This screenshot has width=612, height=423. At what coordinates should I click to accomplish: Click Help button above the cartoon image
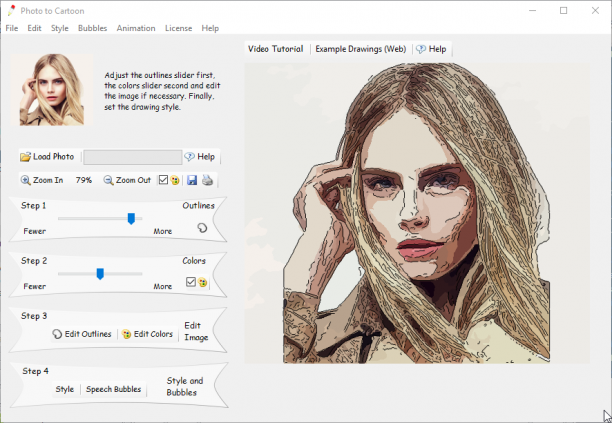point(431,49)
